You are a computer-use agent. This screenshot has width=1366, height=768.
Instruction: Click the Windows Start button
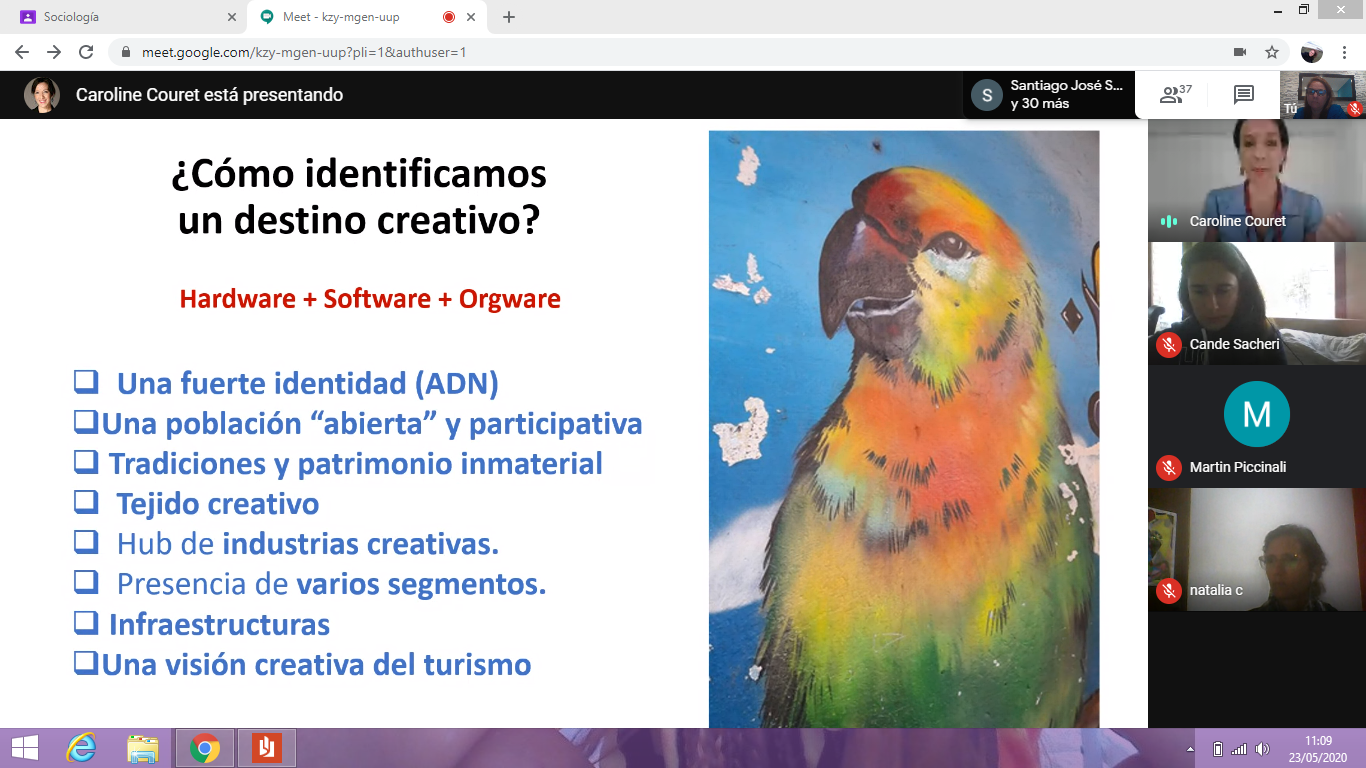point(24,748)
